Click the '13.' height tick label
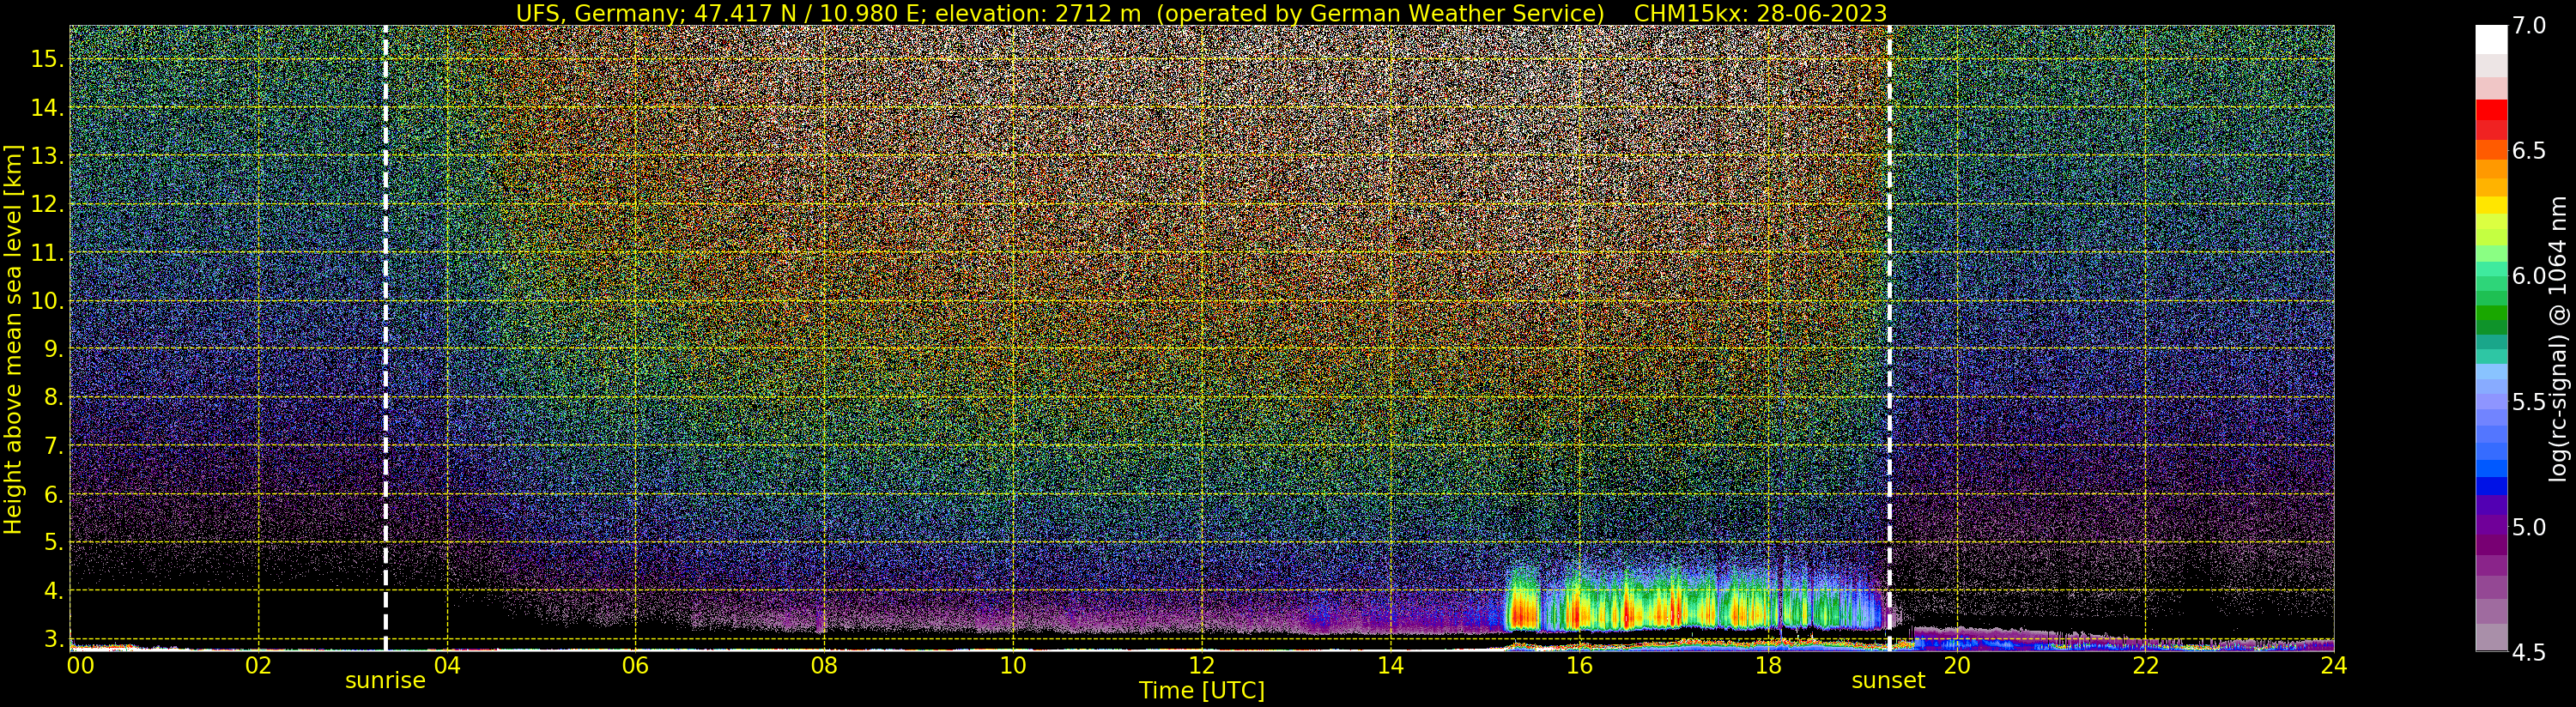This screenshot has width=2576, height=707. tap(47, 156)
